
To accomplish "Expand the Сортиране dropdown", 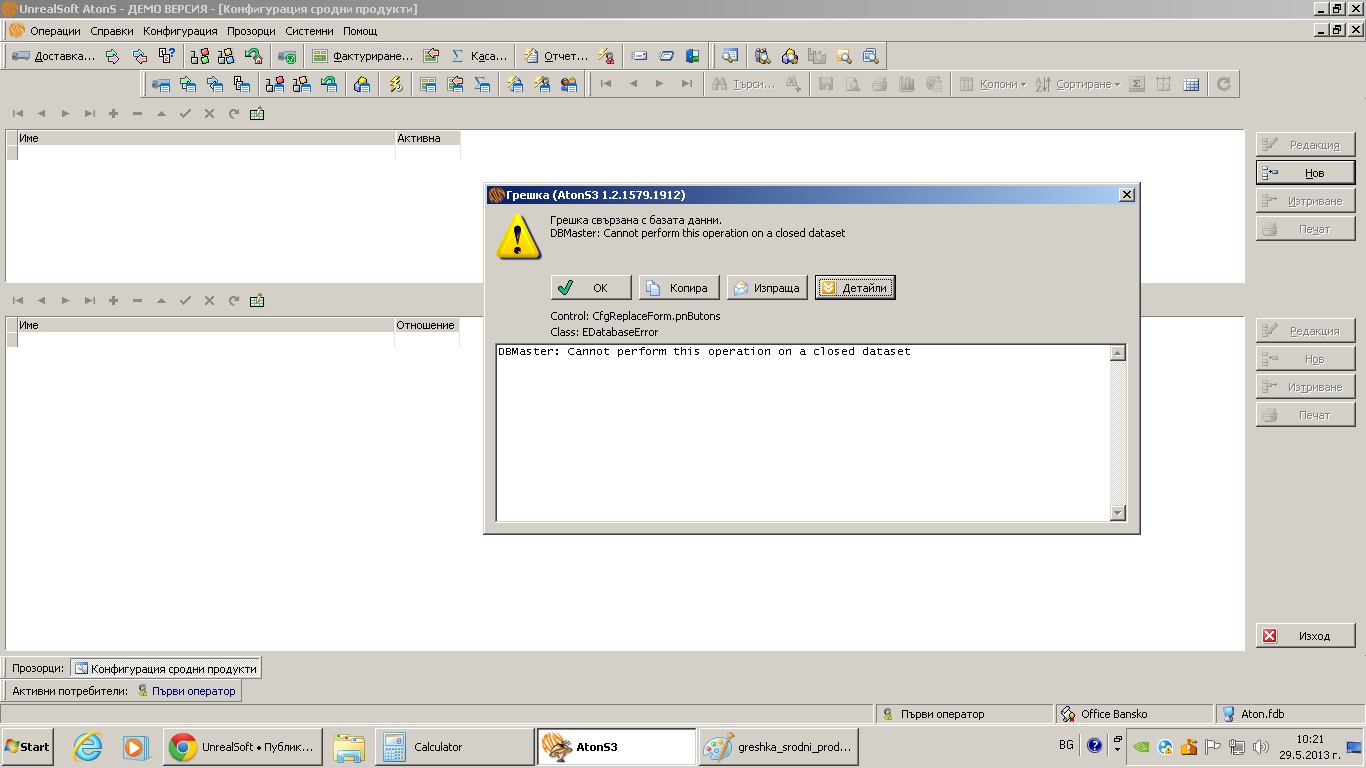I will 1078,84.
